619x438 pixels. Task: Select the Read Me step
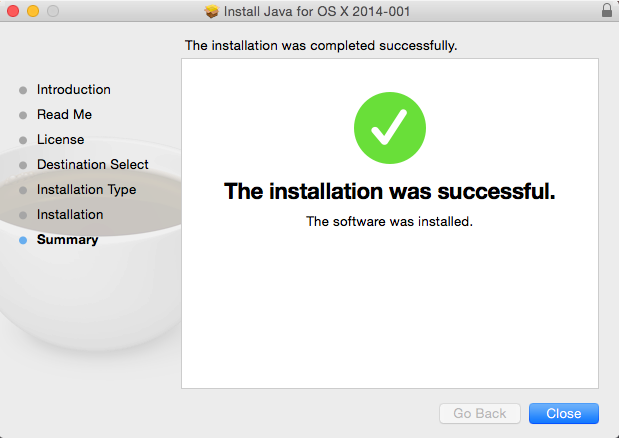coord(64,114)
